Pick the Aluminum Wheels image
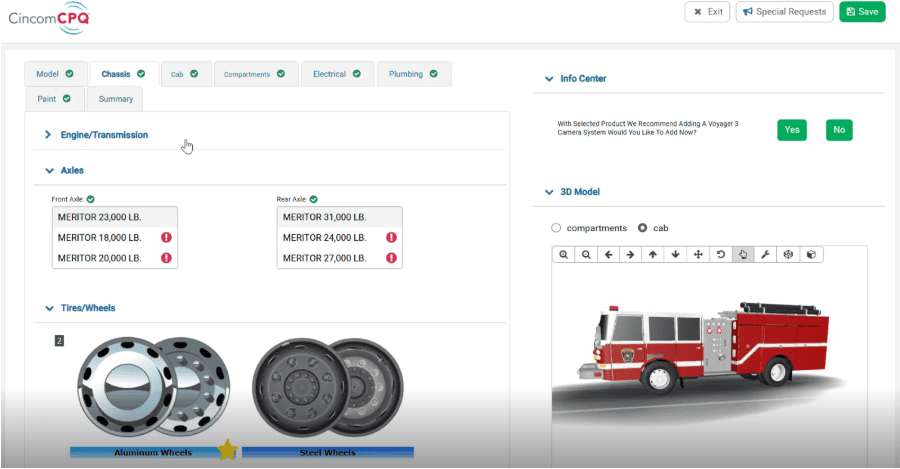The height and width of the screenshot is (469, 900). click(154, 387)
